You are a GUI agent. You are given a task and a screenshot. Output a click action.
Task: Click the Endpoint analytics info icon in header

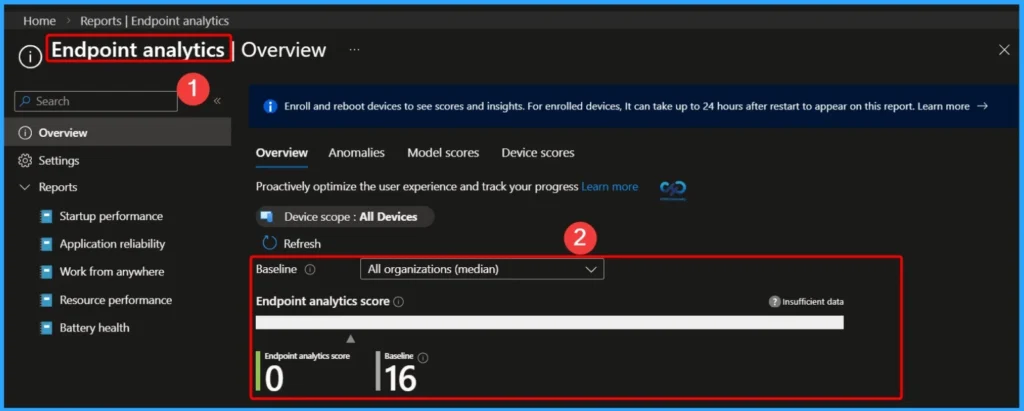click(x=30, y=58)
